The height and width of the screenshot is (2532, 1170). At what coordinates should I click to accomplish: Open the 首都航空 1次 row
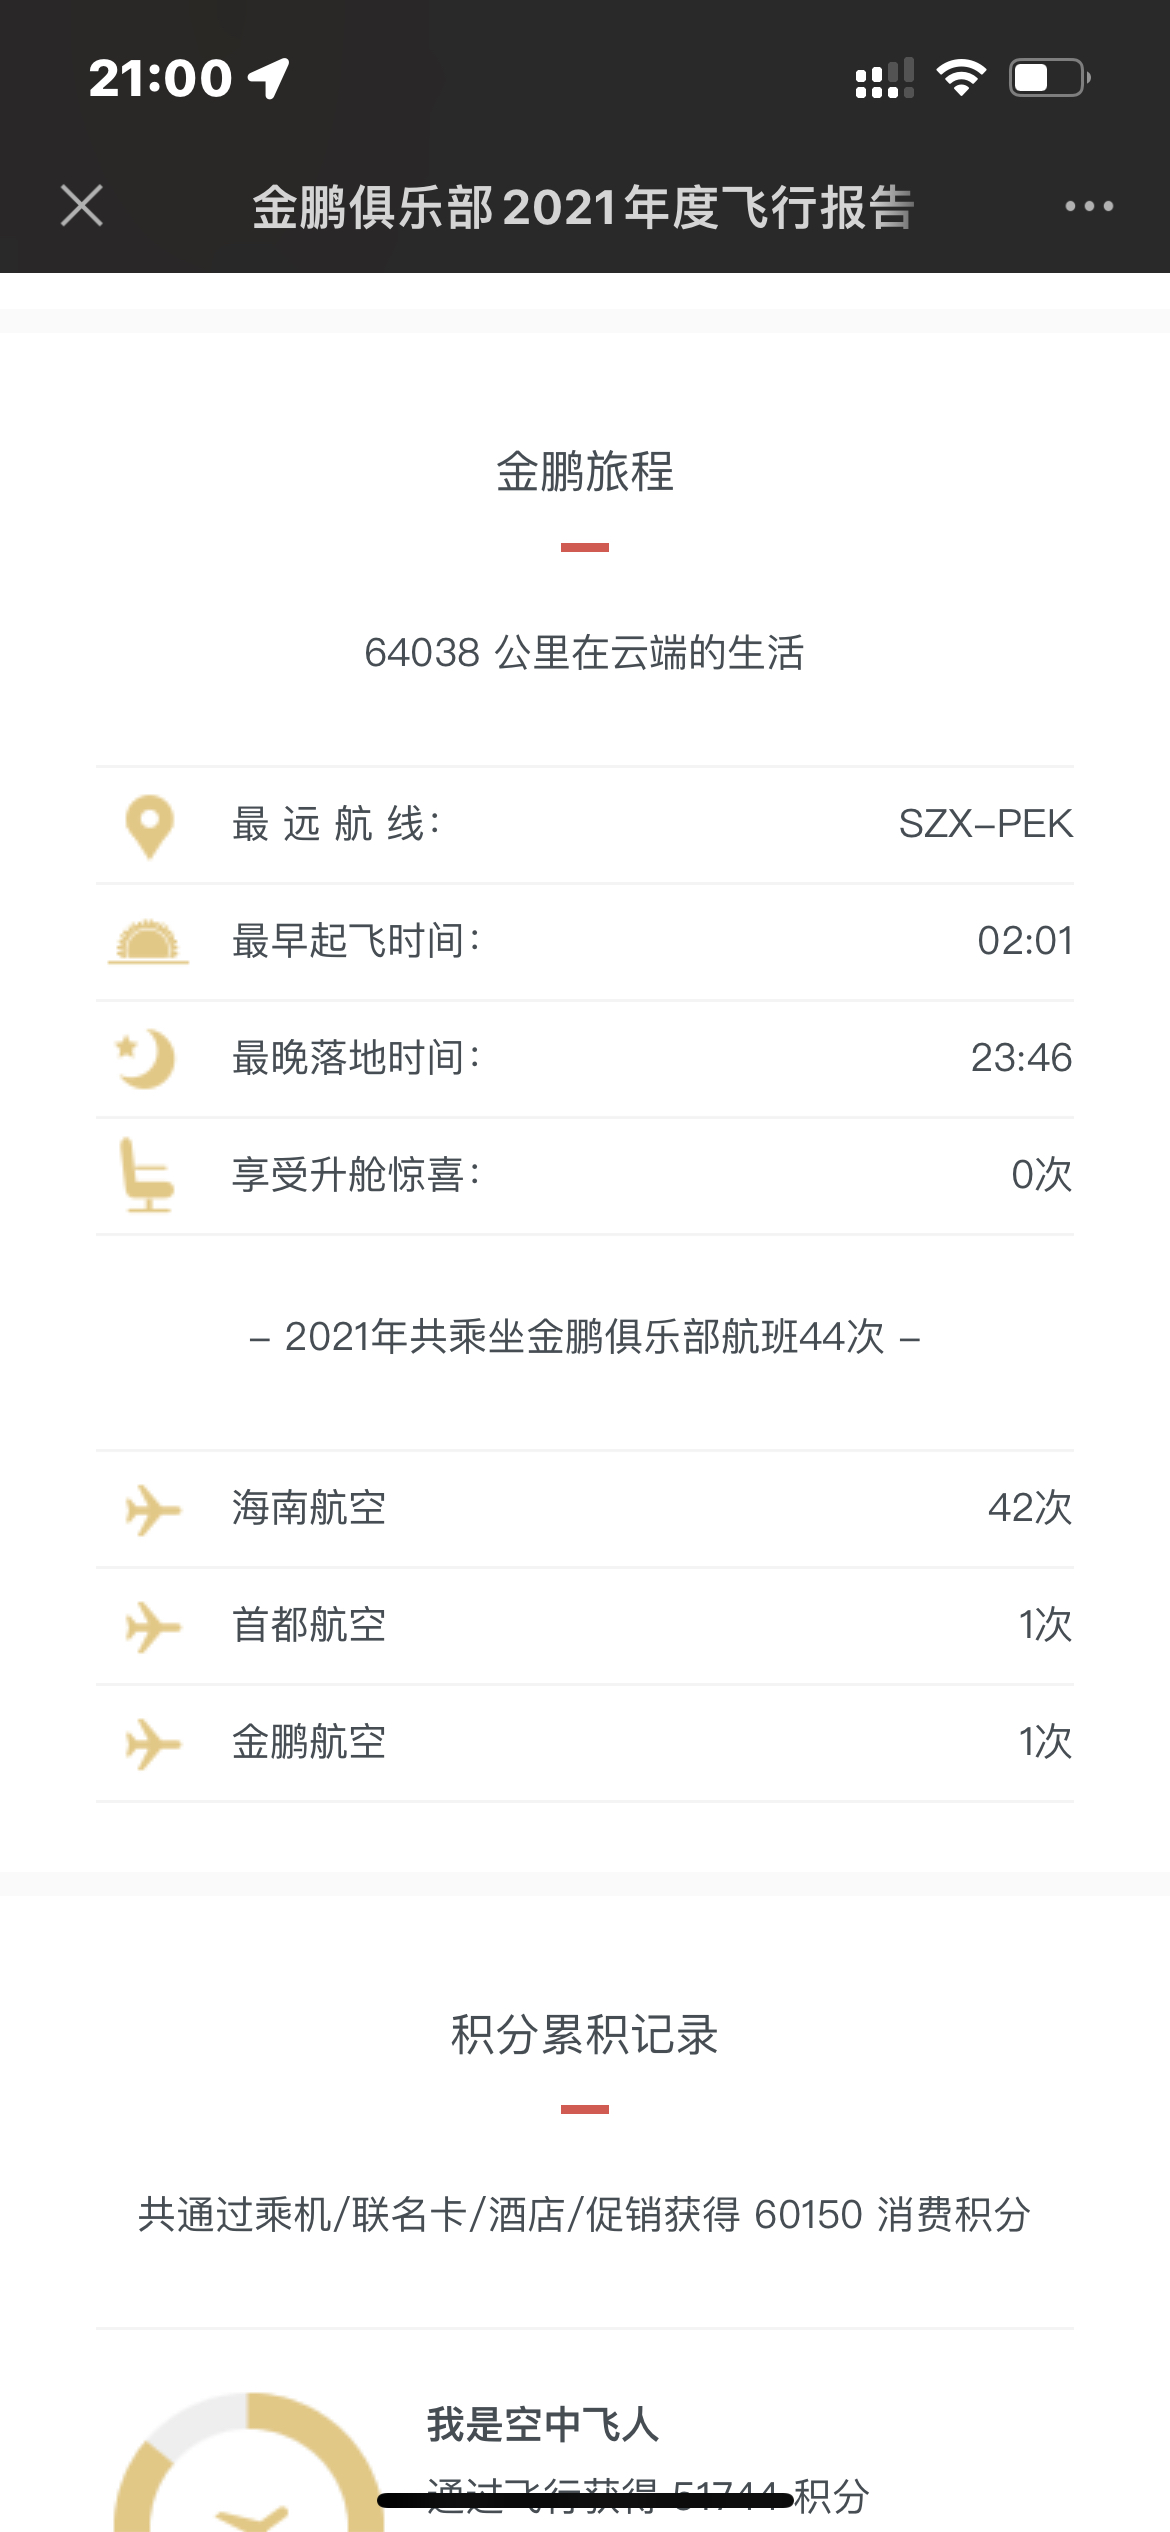pos(585,1626)
